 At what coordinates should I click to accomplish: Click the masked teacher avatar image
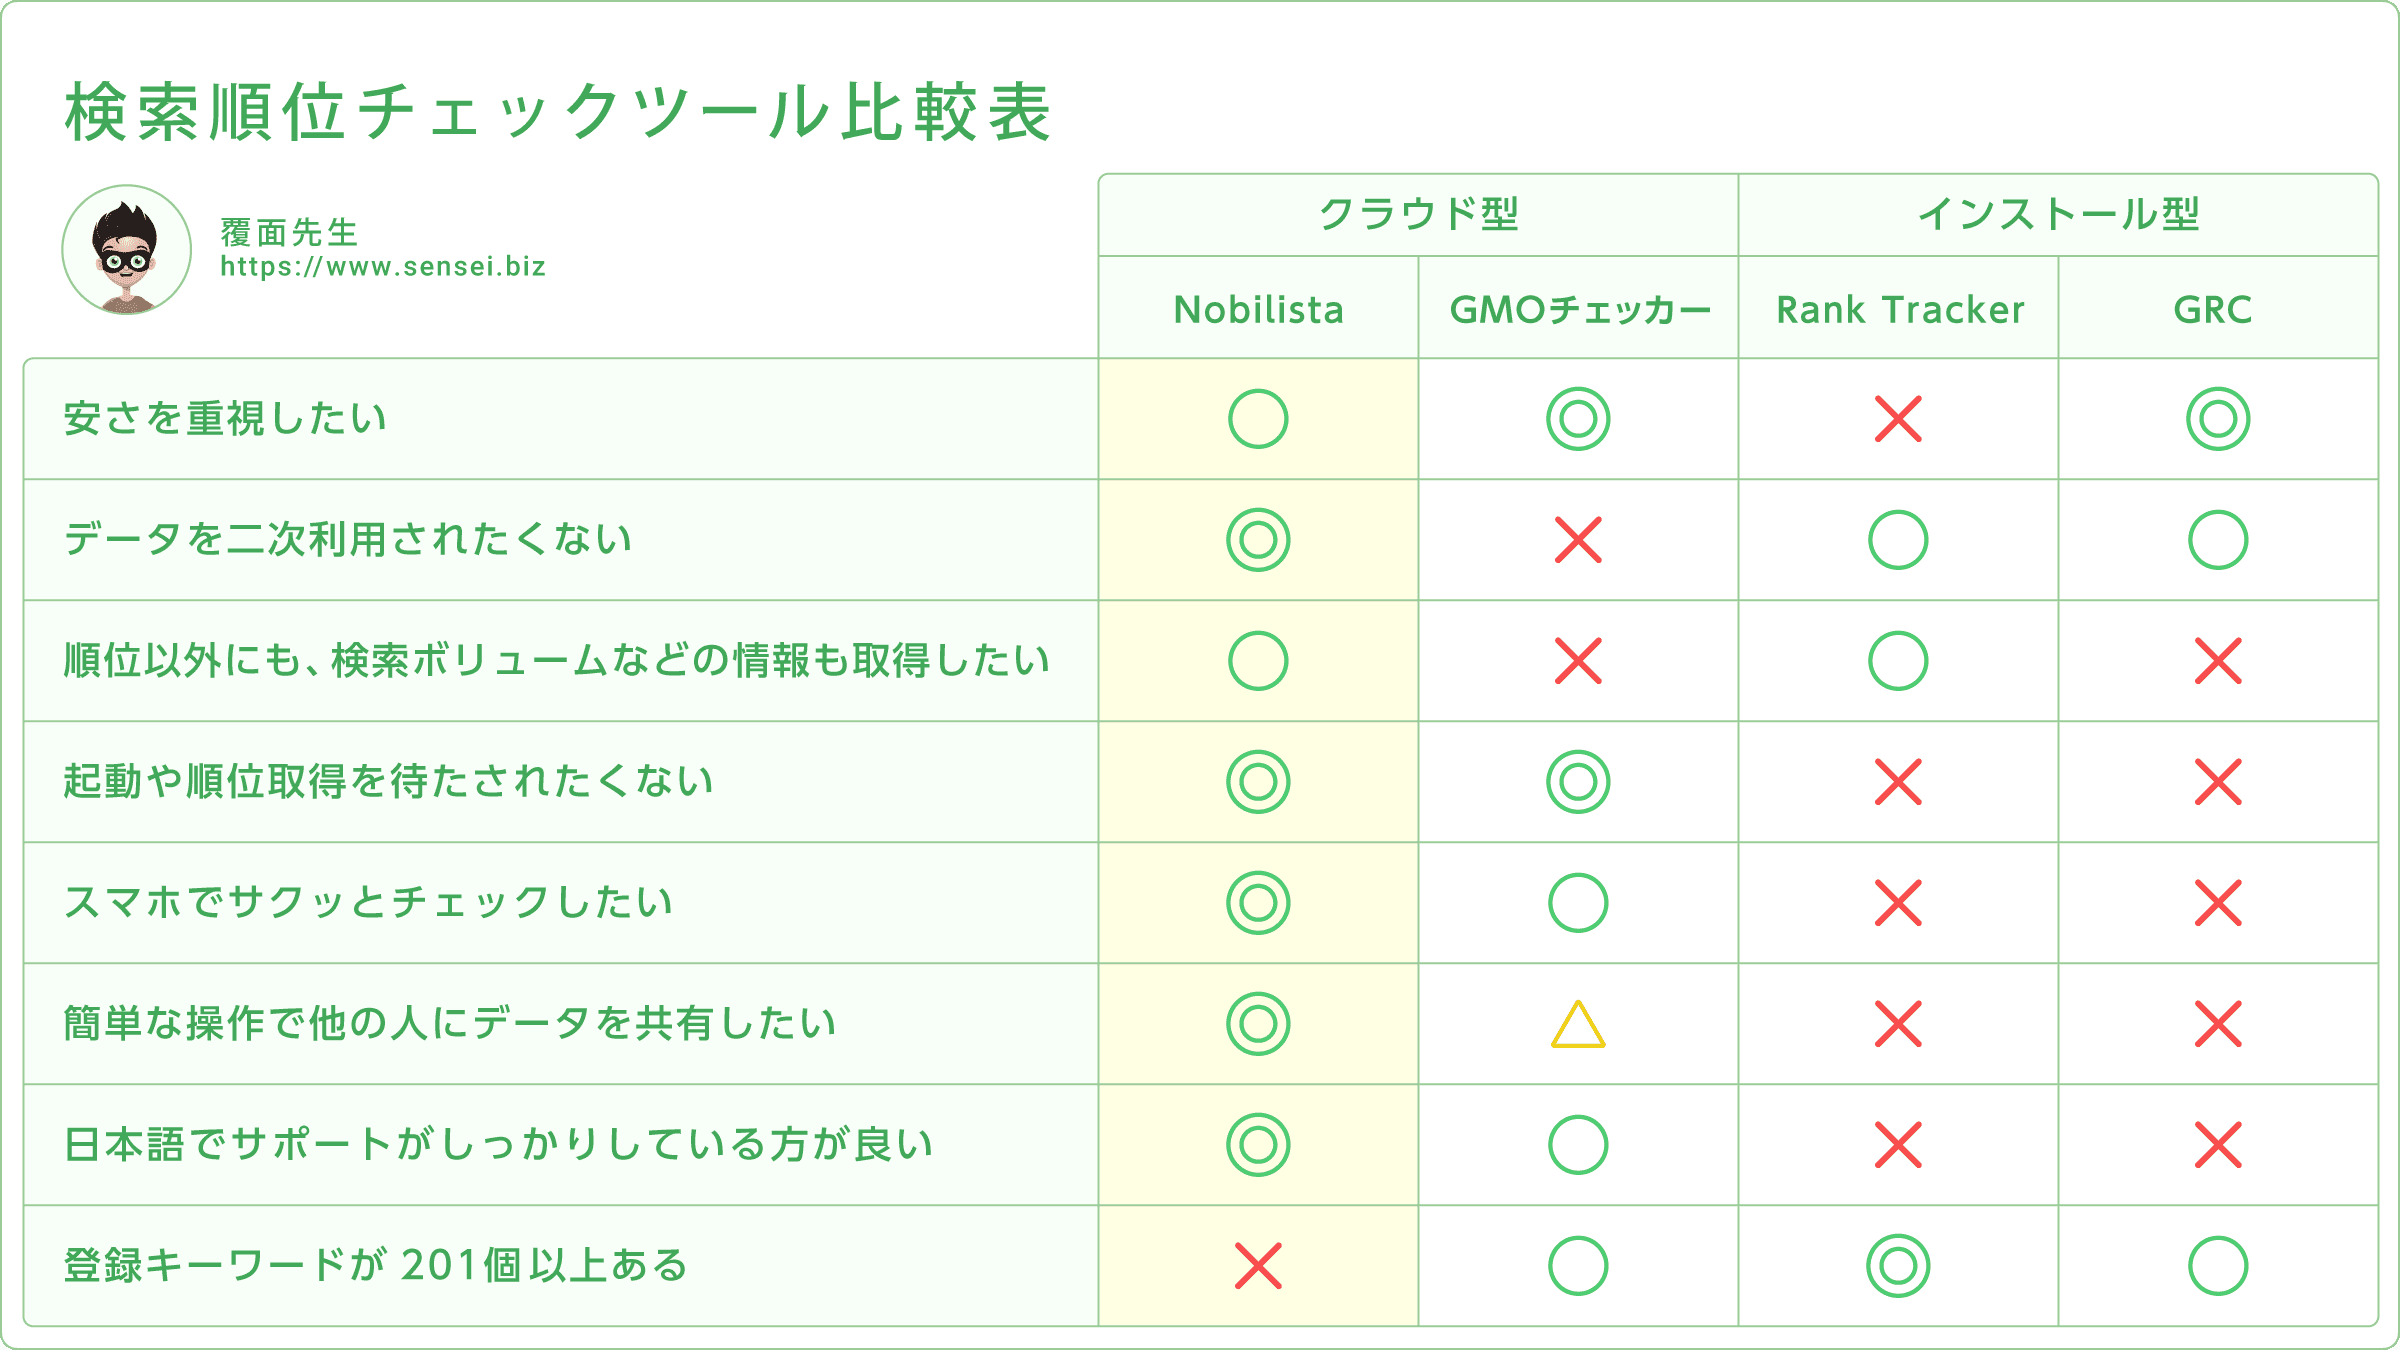point(127,250)
